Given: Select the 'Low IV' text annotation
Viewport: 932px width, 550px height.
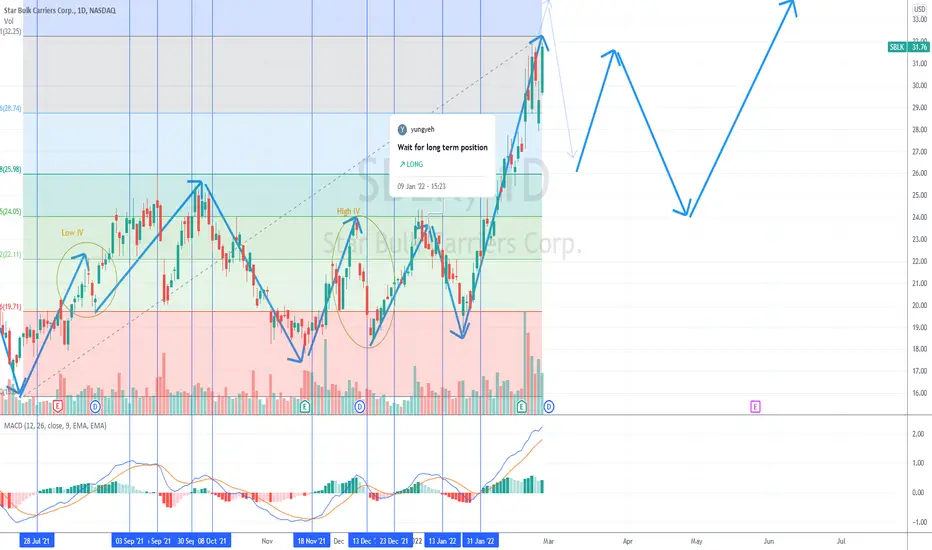Looking at the screenshot, I should point(73,232).
